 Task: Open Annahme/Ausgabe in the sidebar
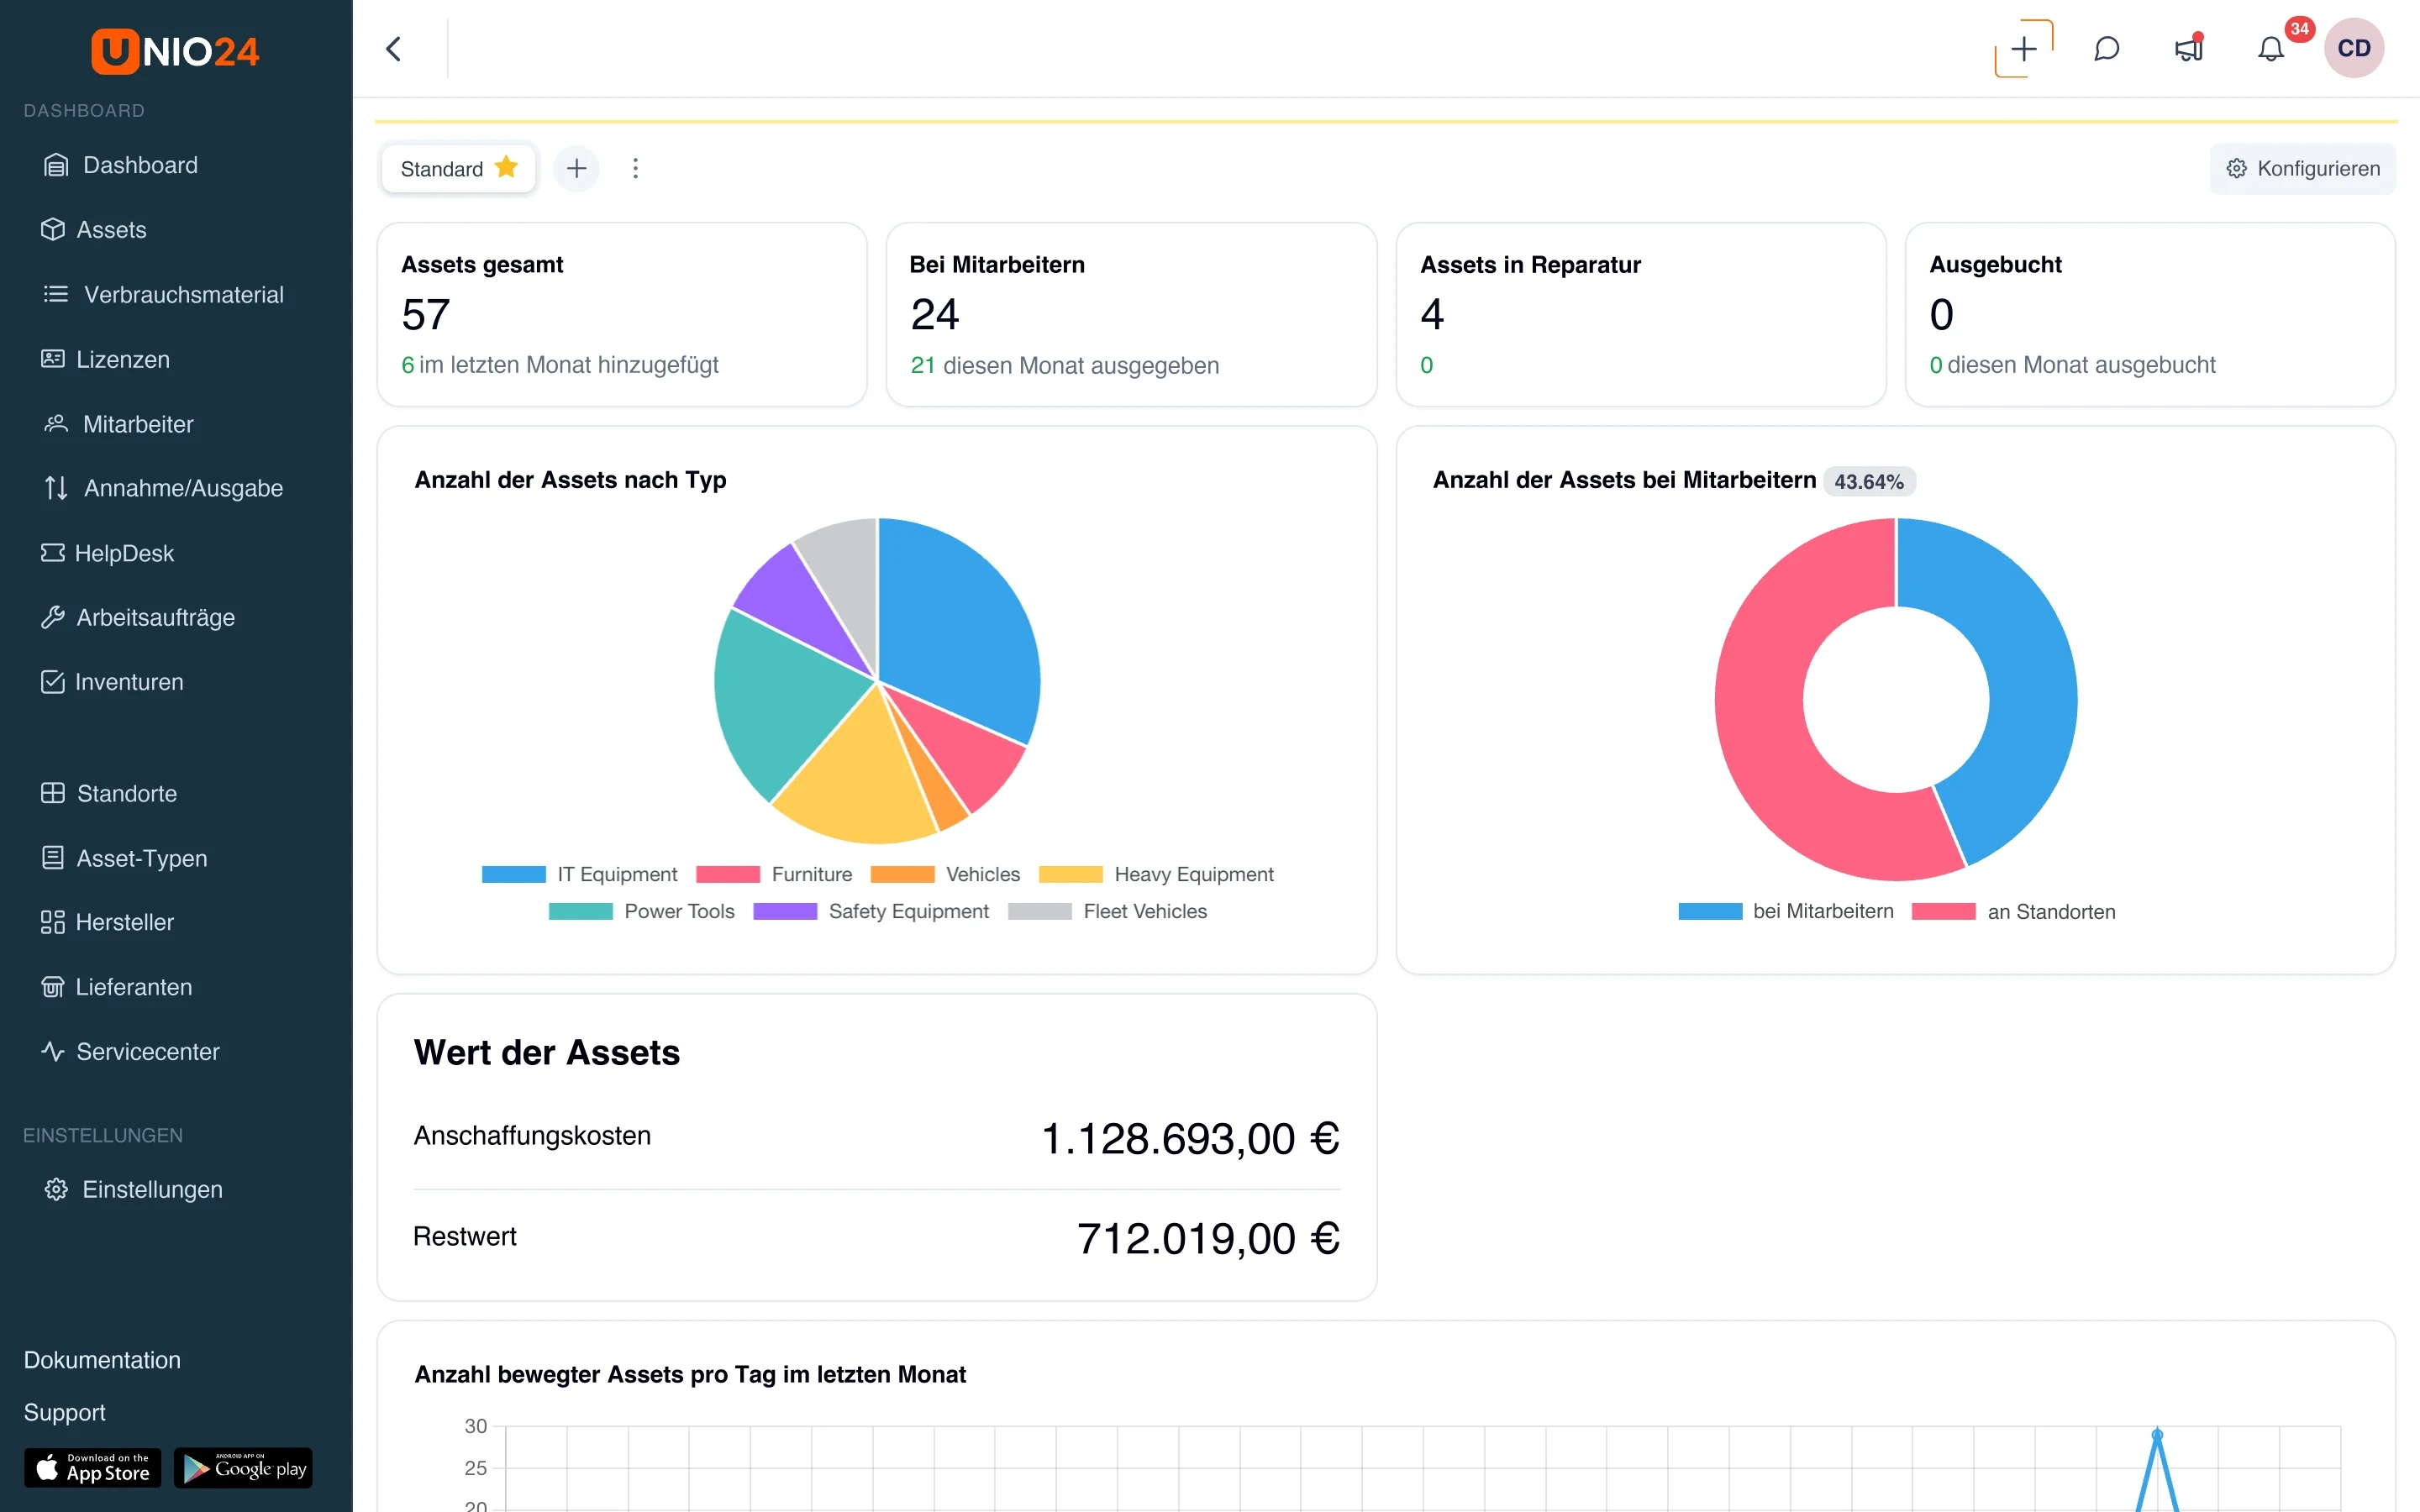point(163,488)
